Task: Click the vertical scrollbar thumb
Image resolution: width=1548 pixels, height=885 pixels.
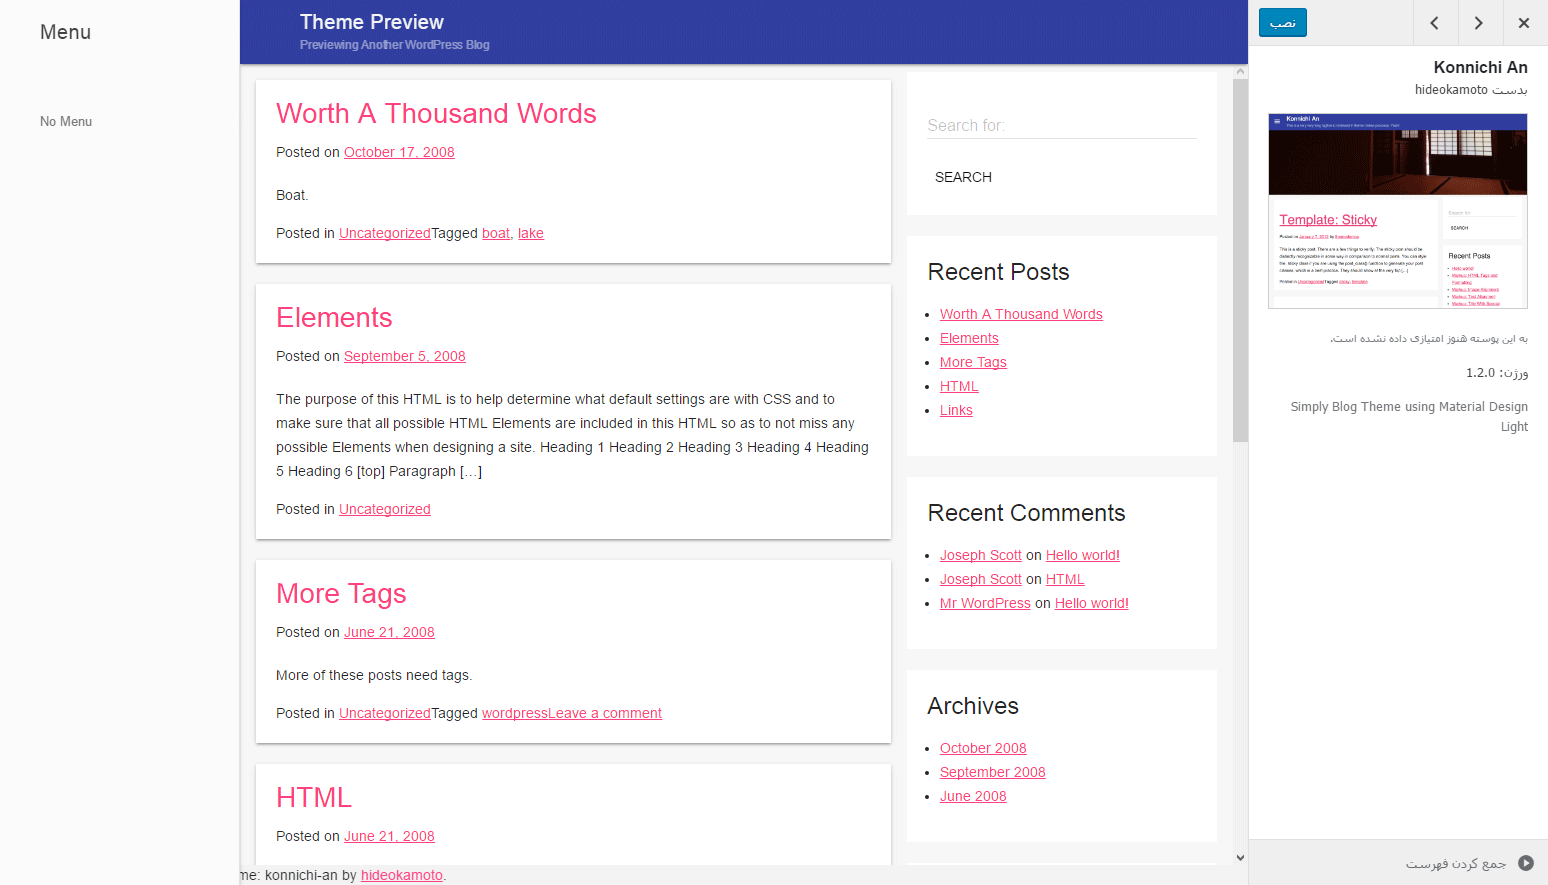Action: 1240,260
